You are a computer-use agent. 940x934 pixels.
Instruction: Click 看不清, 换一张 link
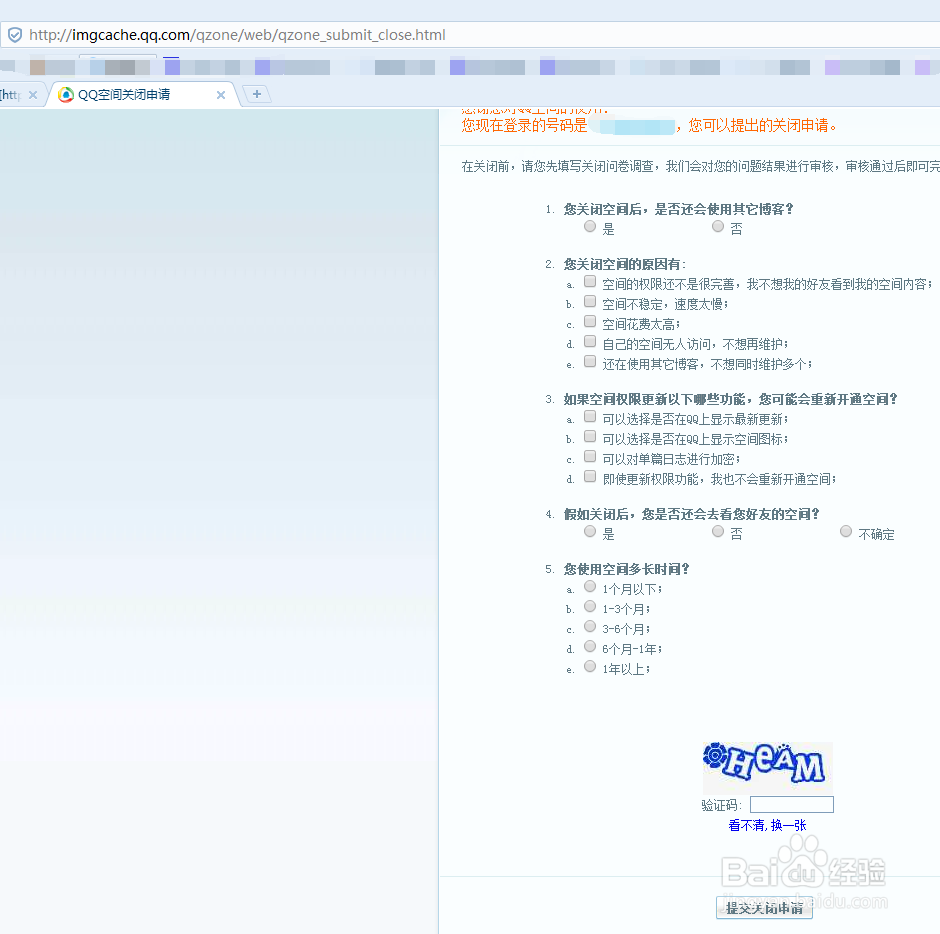(x=767, y=825)
